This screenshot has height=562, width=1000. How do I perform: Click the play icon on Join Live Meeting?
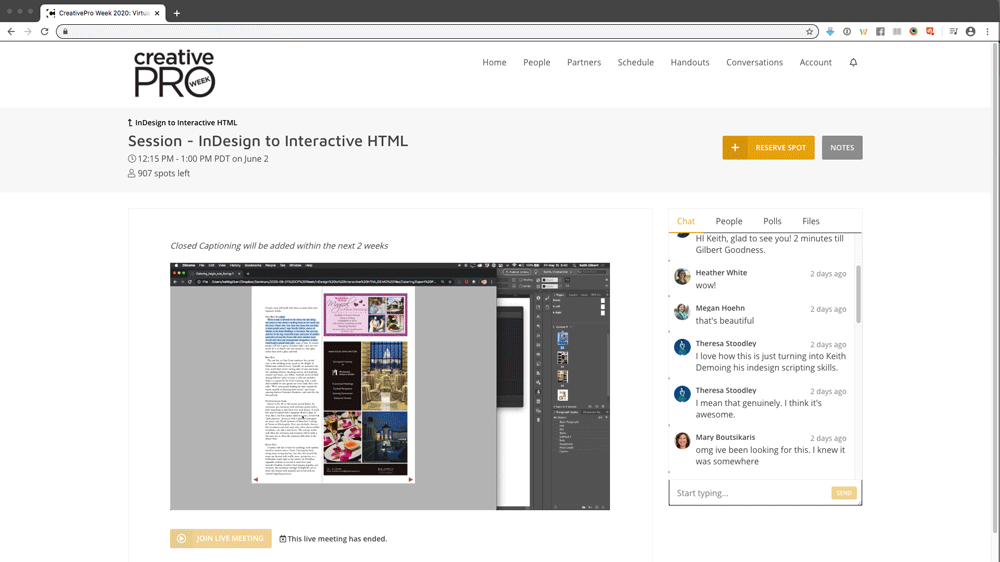[181, 538]
